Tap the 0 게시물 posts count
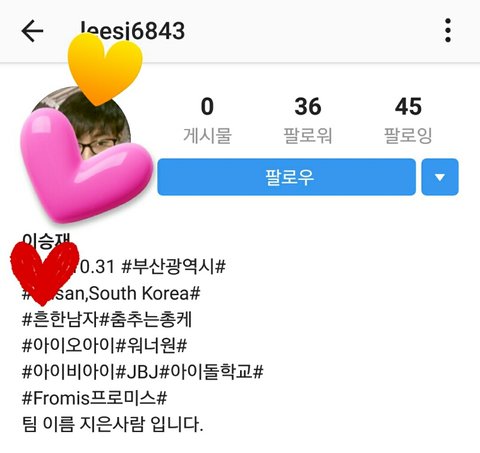 tap(207, 120)
